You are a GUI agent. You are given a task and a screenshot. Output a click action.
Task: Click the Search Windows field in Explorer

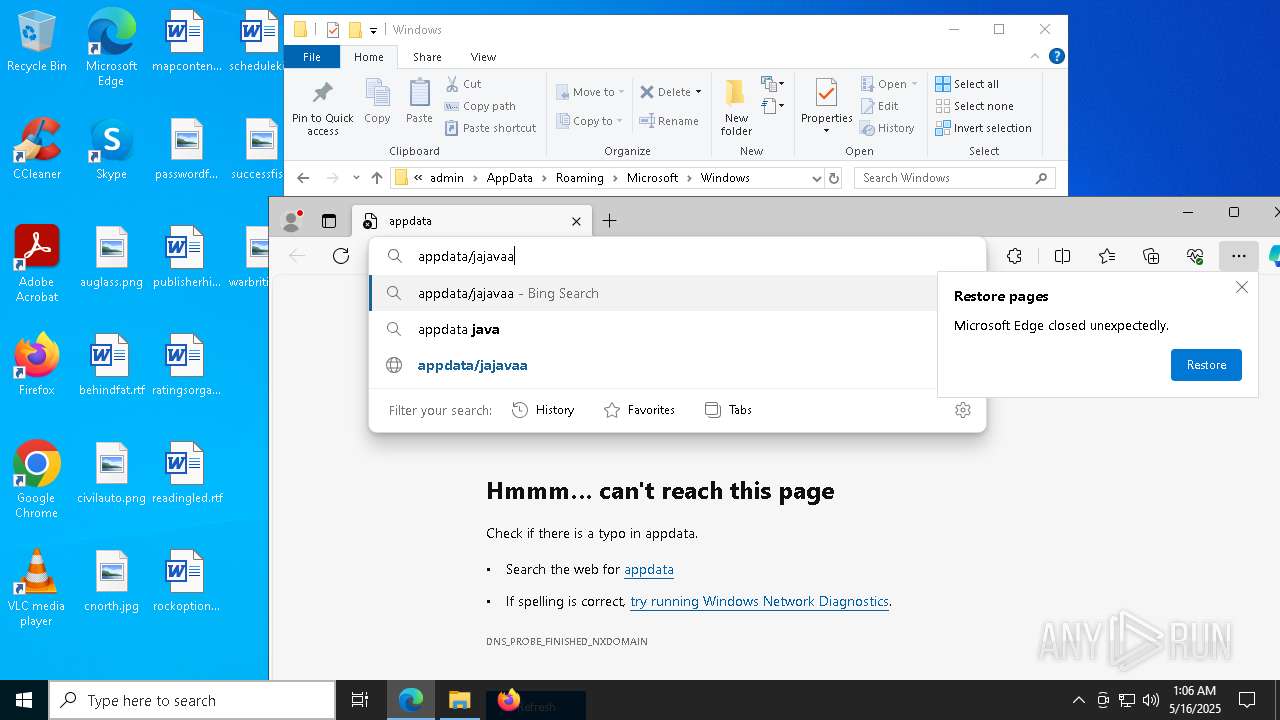coord(955,178)
